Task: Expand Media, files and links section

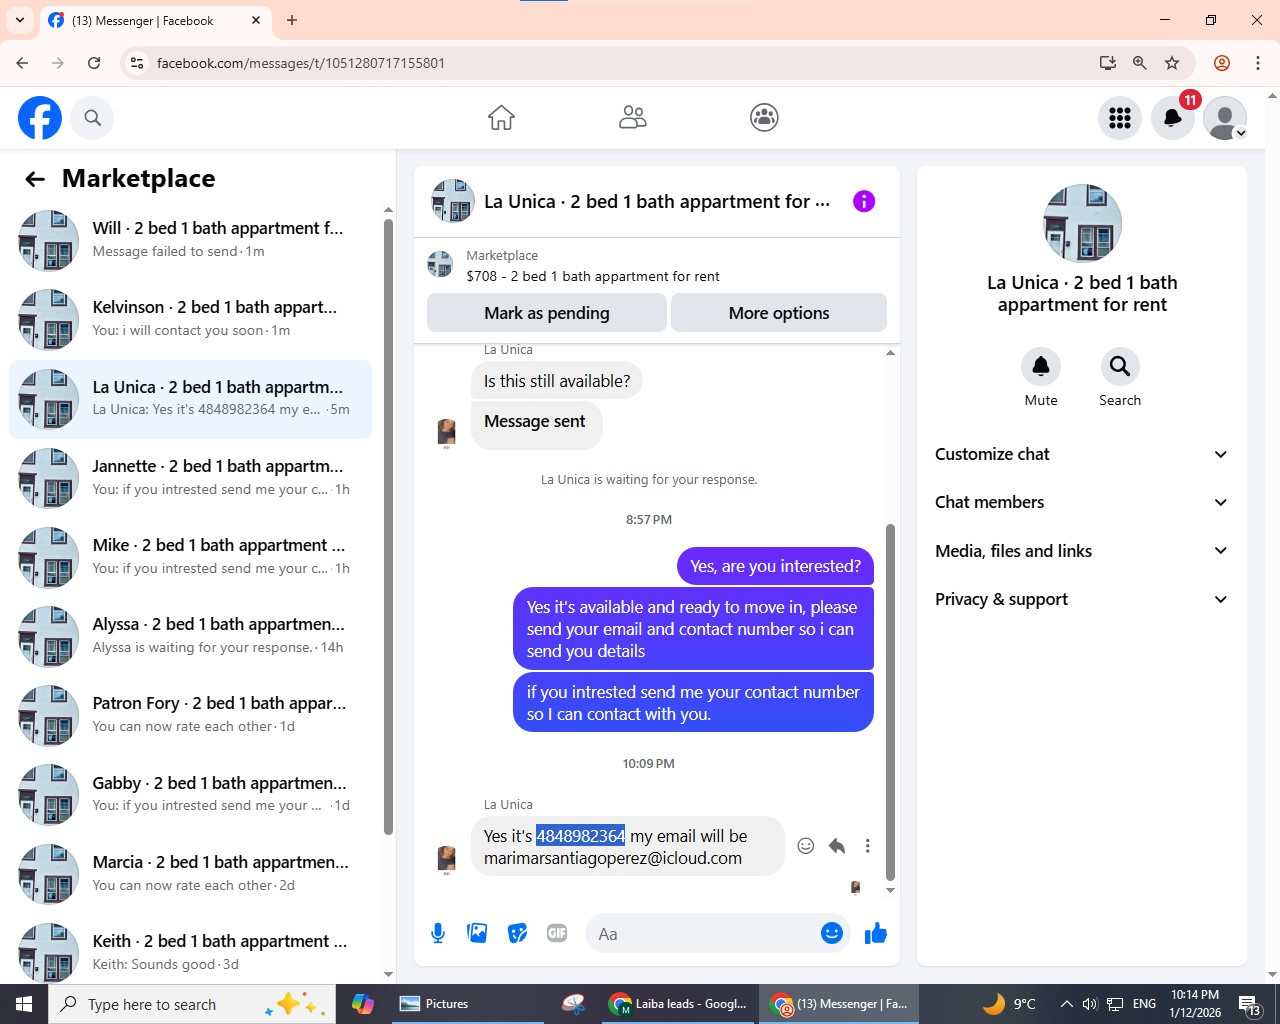Action: pos(1081,551)
